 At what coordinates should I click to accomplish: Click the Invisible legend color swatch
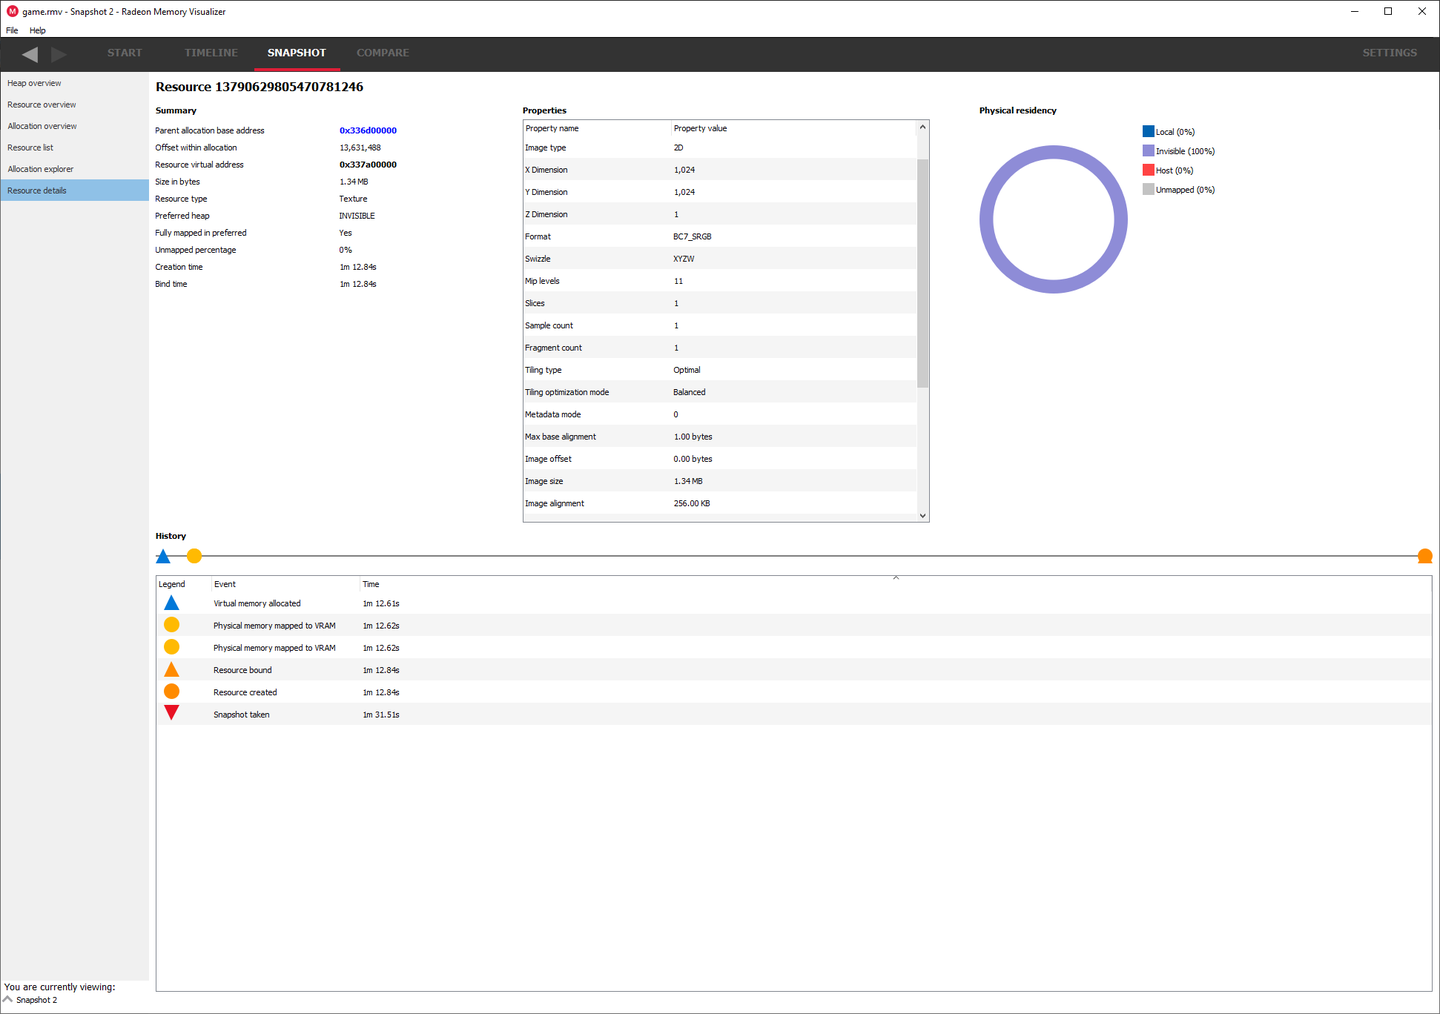1147,150
